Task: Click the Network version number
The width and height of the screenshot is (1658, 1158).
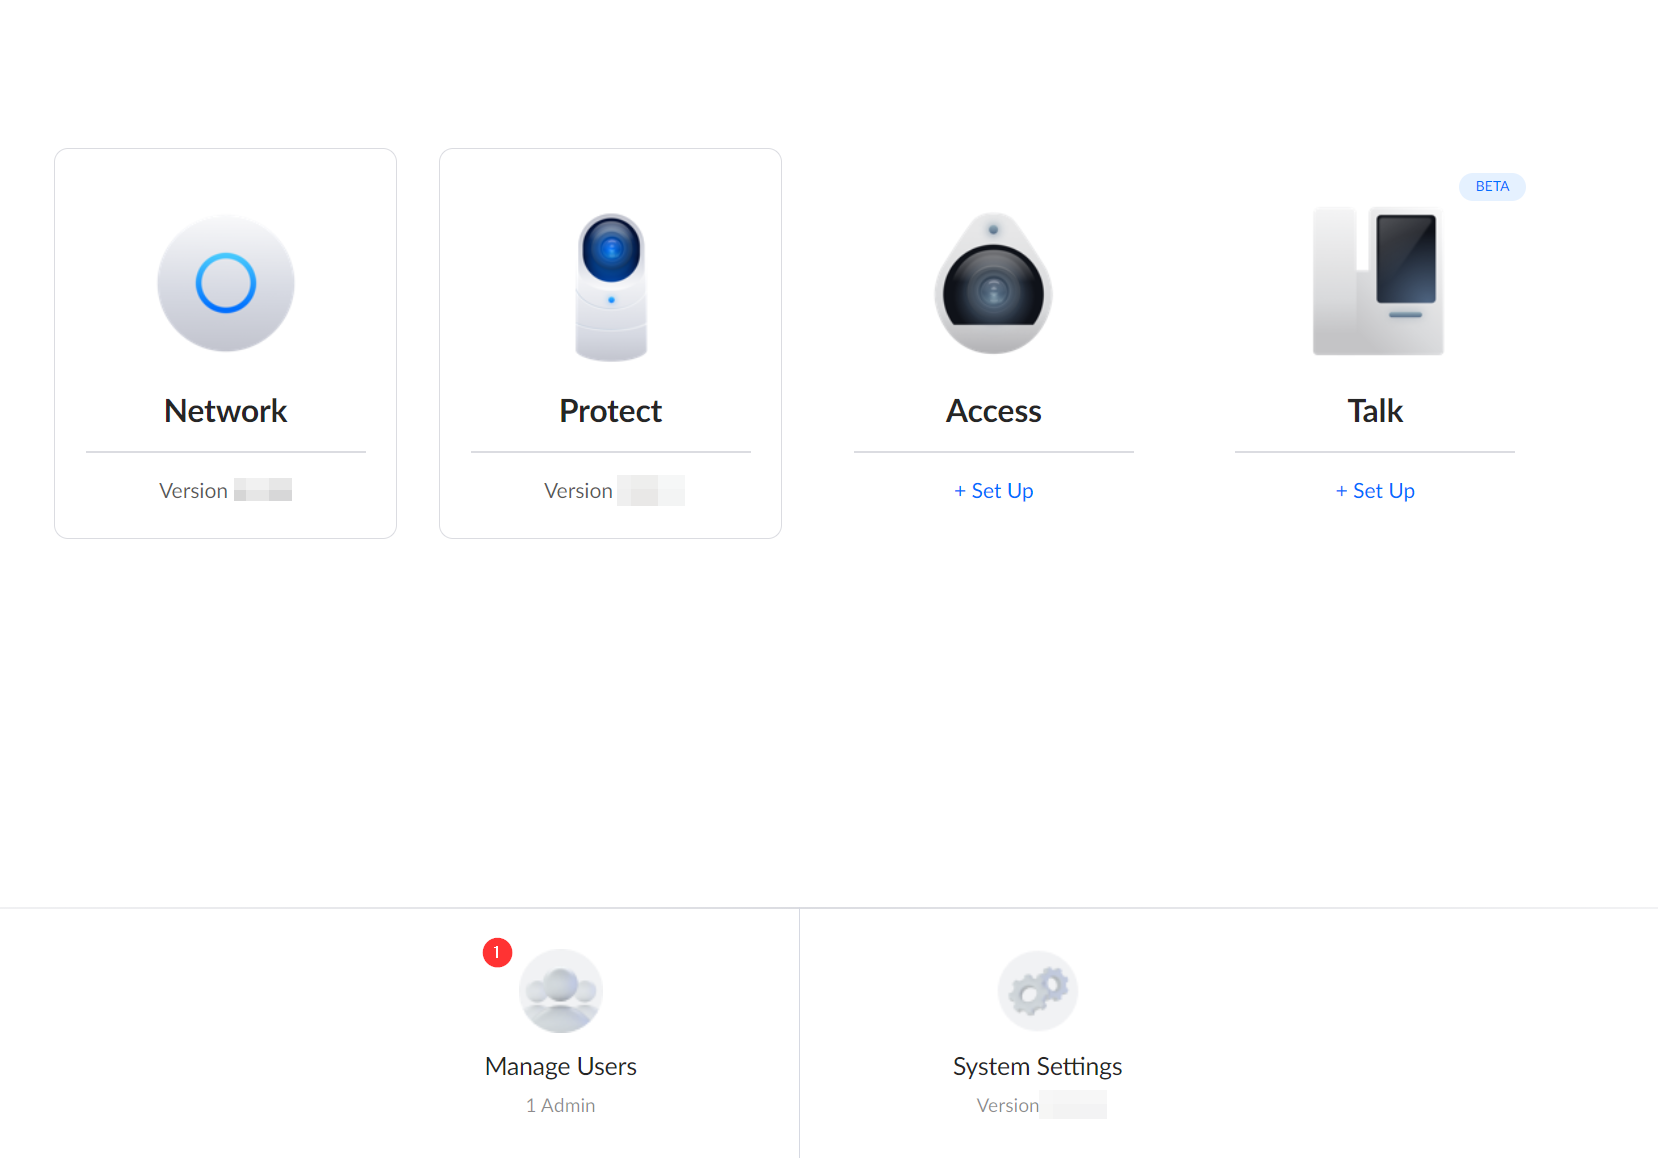Action: click(262, 490)
